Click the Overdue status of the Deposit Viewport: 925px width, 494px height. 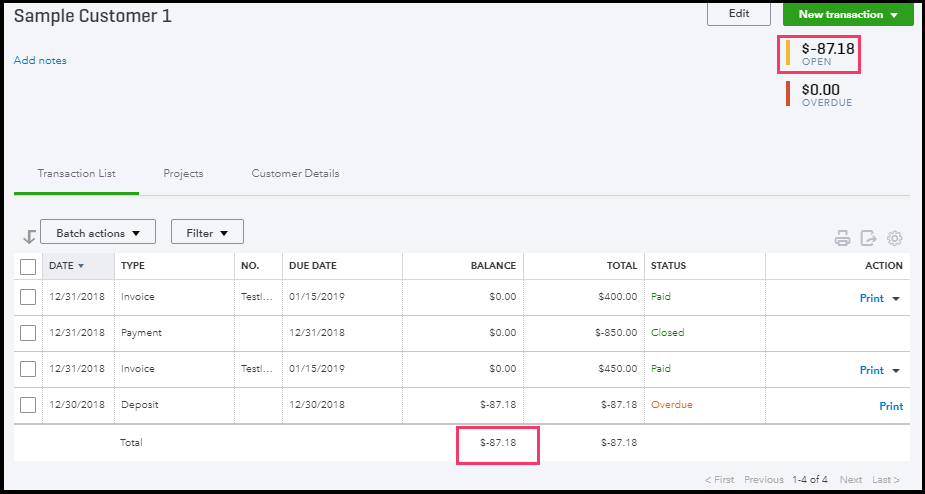tap(671, 405)
